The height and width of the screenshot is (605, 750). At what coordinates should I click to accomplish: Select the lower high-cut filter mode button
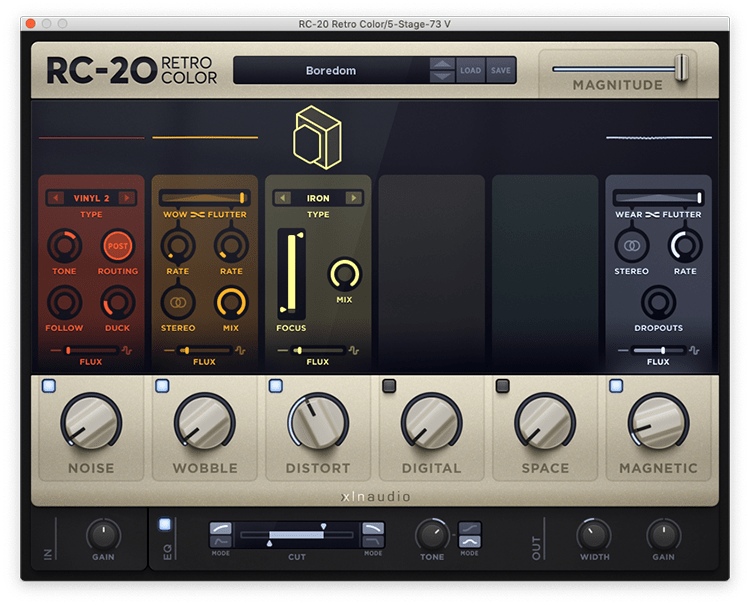pyautogui.click(x=373, y=541)
